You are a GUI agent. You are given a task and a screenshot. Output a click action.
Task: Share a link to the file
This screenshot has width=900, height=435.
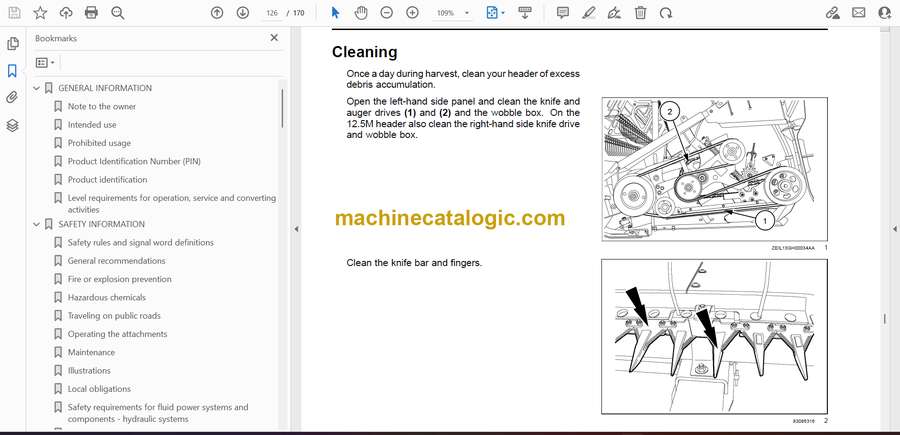point(833,13)
